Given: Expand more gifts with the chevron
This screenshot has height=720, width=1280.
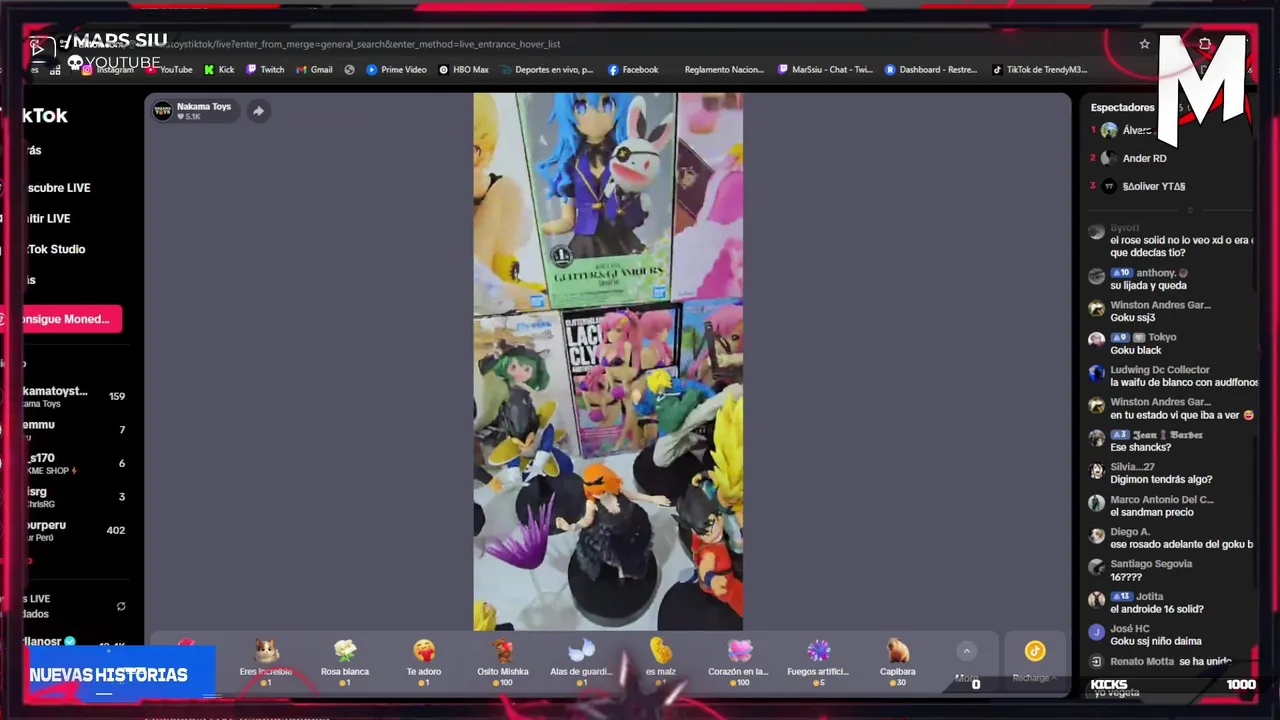Looking at the screenshot, I should 966,651.
